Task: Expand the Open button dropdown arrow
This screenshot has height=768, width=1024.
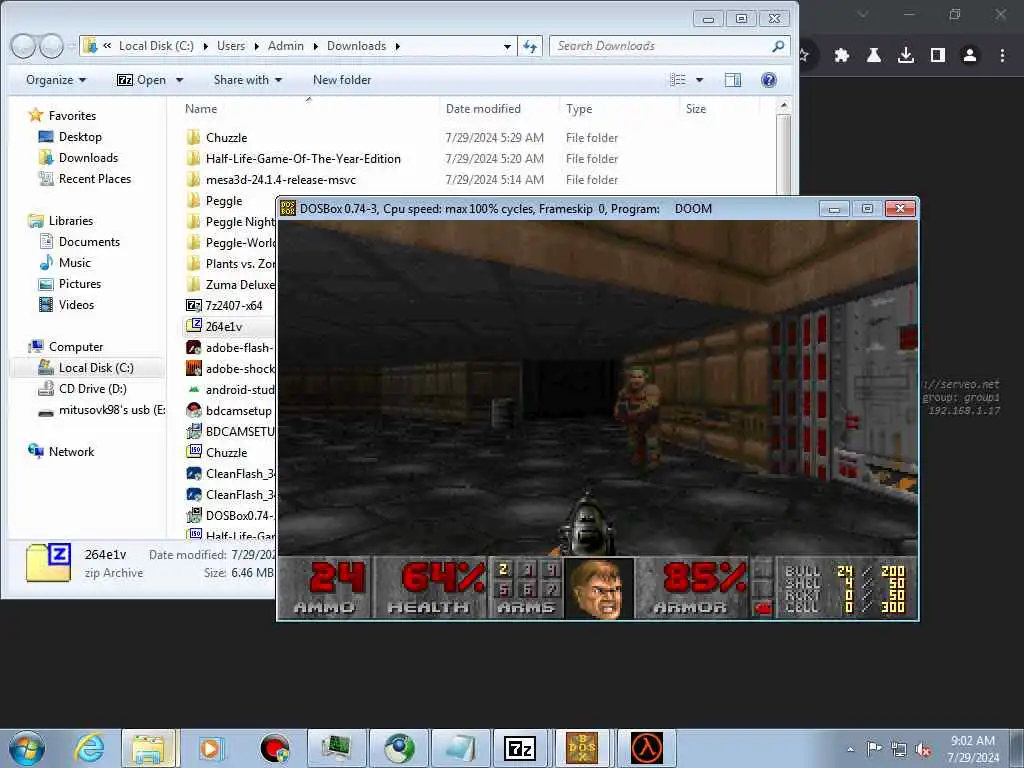Action: point(180,80)
